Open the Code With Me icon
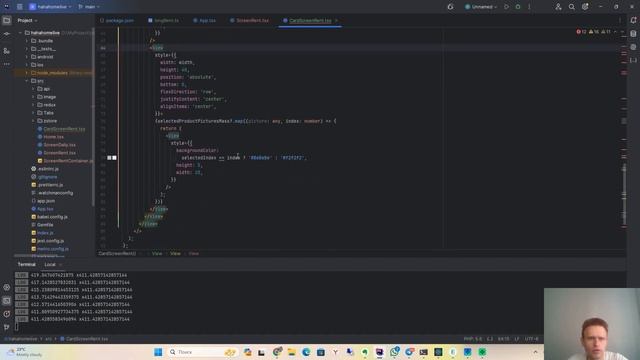 coord(558,7)
